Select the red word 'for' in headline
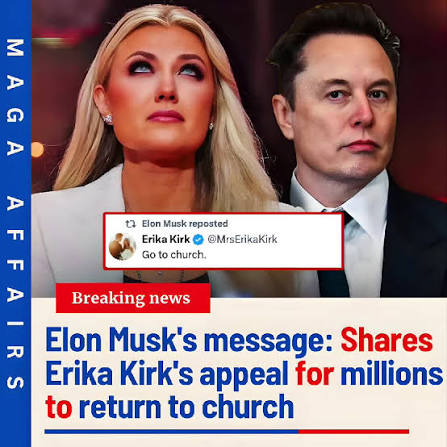 315,373
